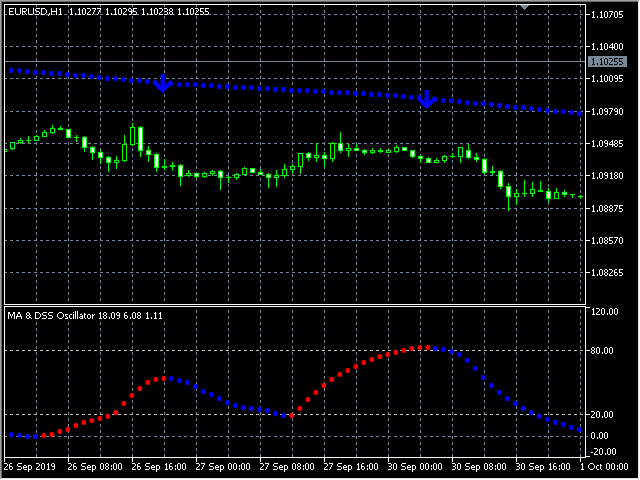Click the gray chart shift triangle marker
Image resolution: width=640 pixels, height=480 pixels.
[x=525, y=6]
